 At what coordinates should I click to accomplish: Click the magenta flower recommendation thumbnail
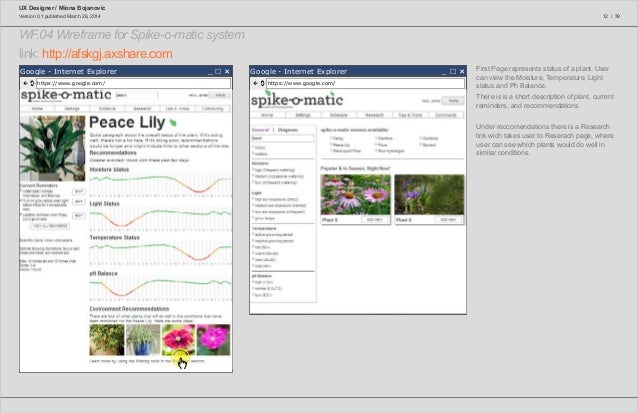click(213, 340)
